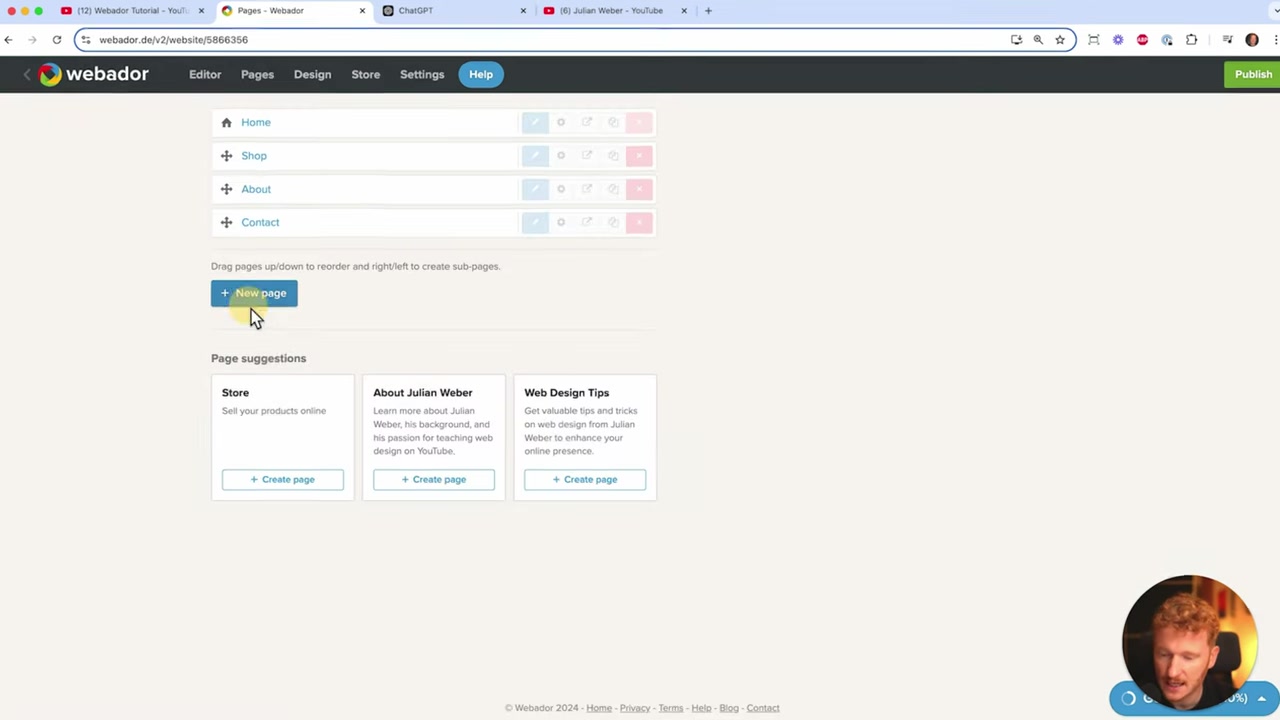Open About page external link icon
This screenshot has width=1280, height=720.
pyautogui.click(x=587, y=189)
